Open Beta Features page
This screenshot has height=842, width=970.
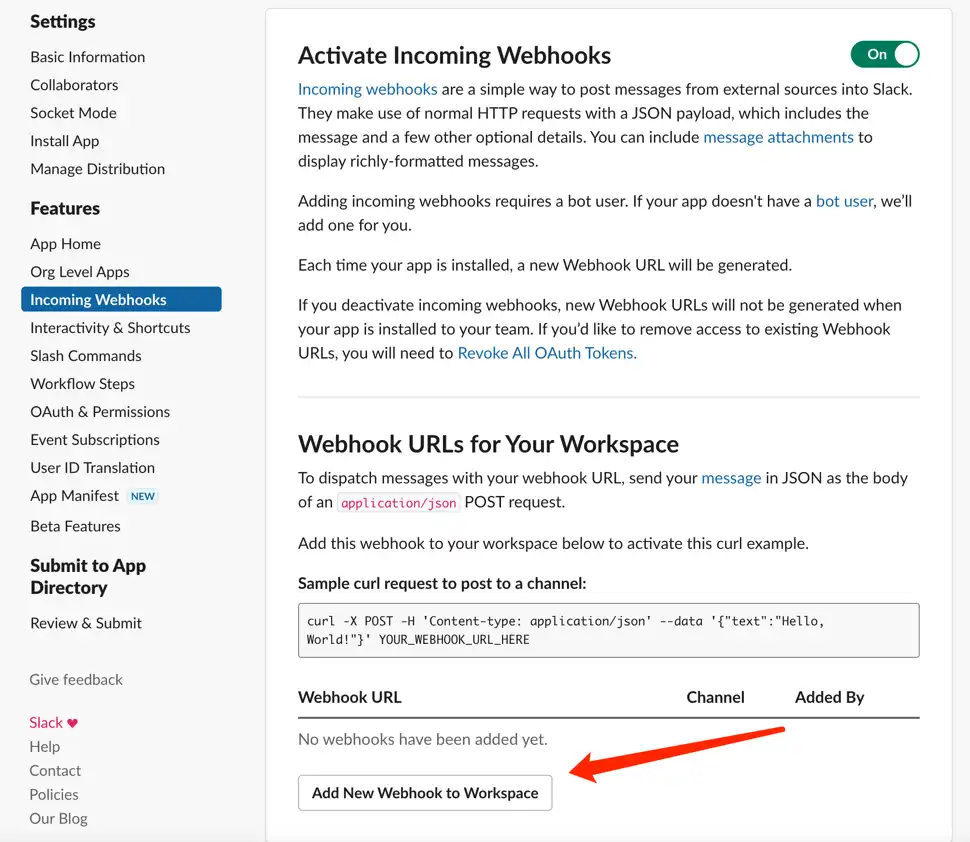75,526
